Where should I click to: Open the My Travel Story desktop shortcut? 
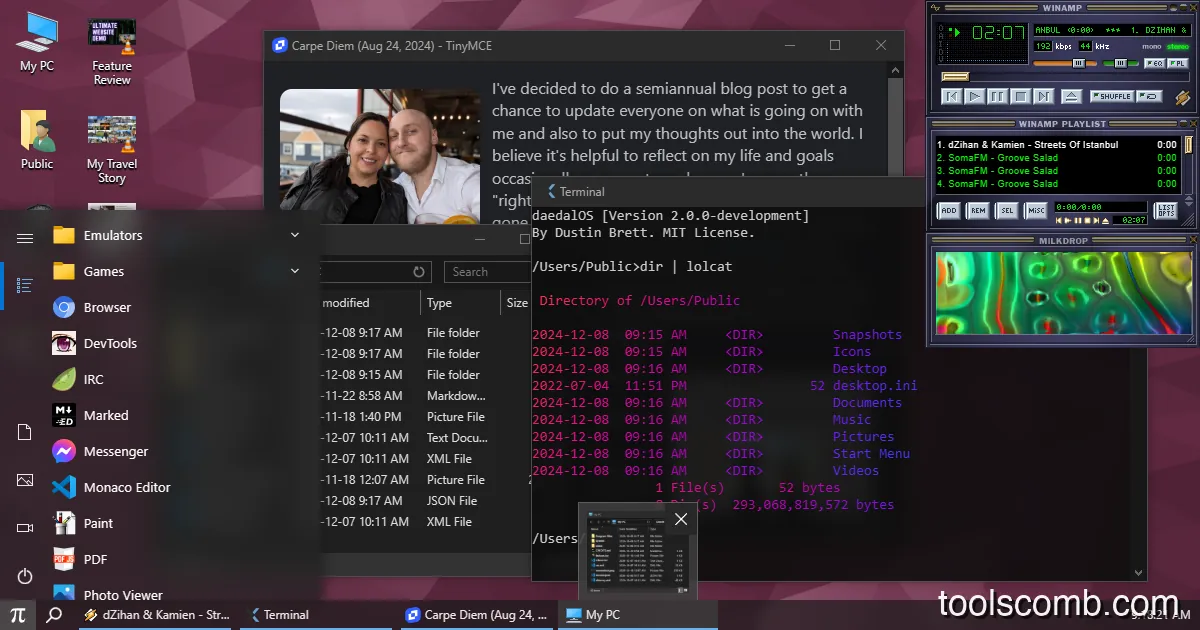[112, 149]
